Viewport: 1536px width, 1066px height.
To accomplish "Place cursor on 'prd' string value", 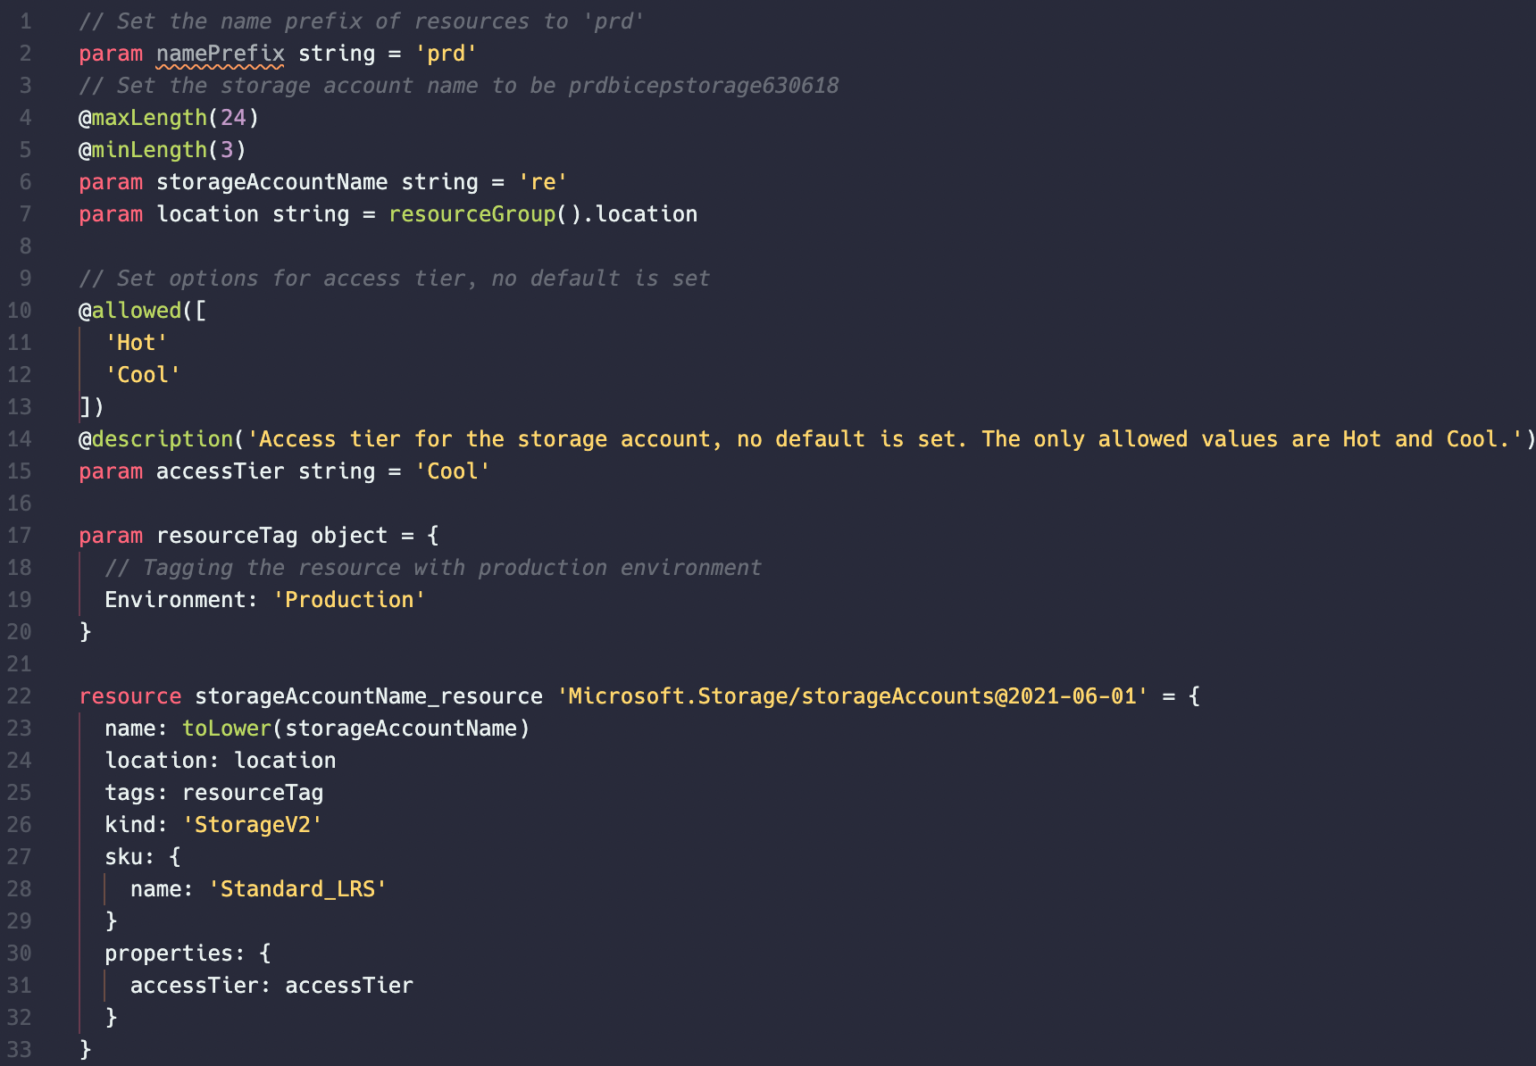I will click(446, 53).
